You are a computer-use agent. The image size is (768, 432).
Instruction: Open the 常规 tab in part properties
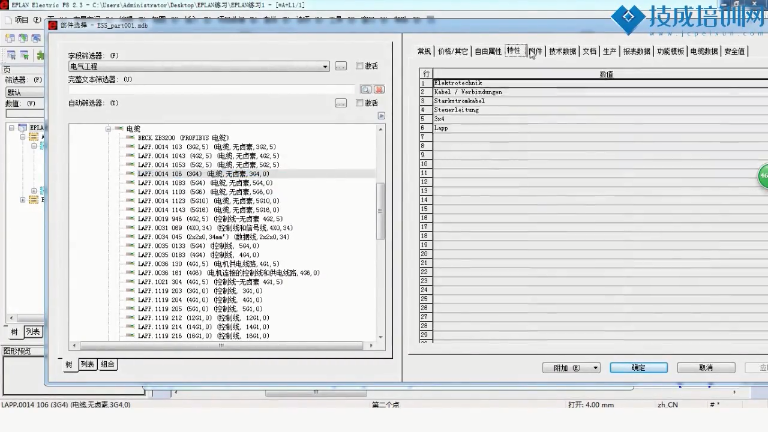[x=424, y=51]
